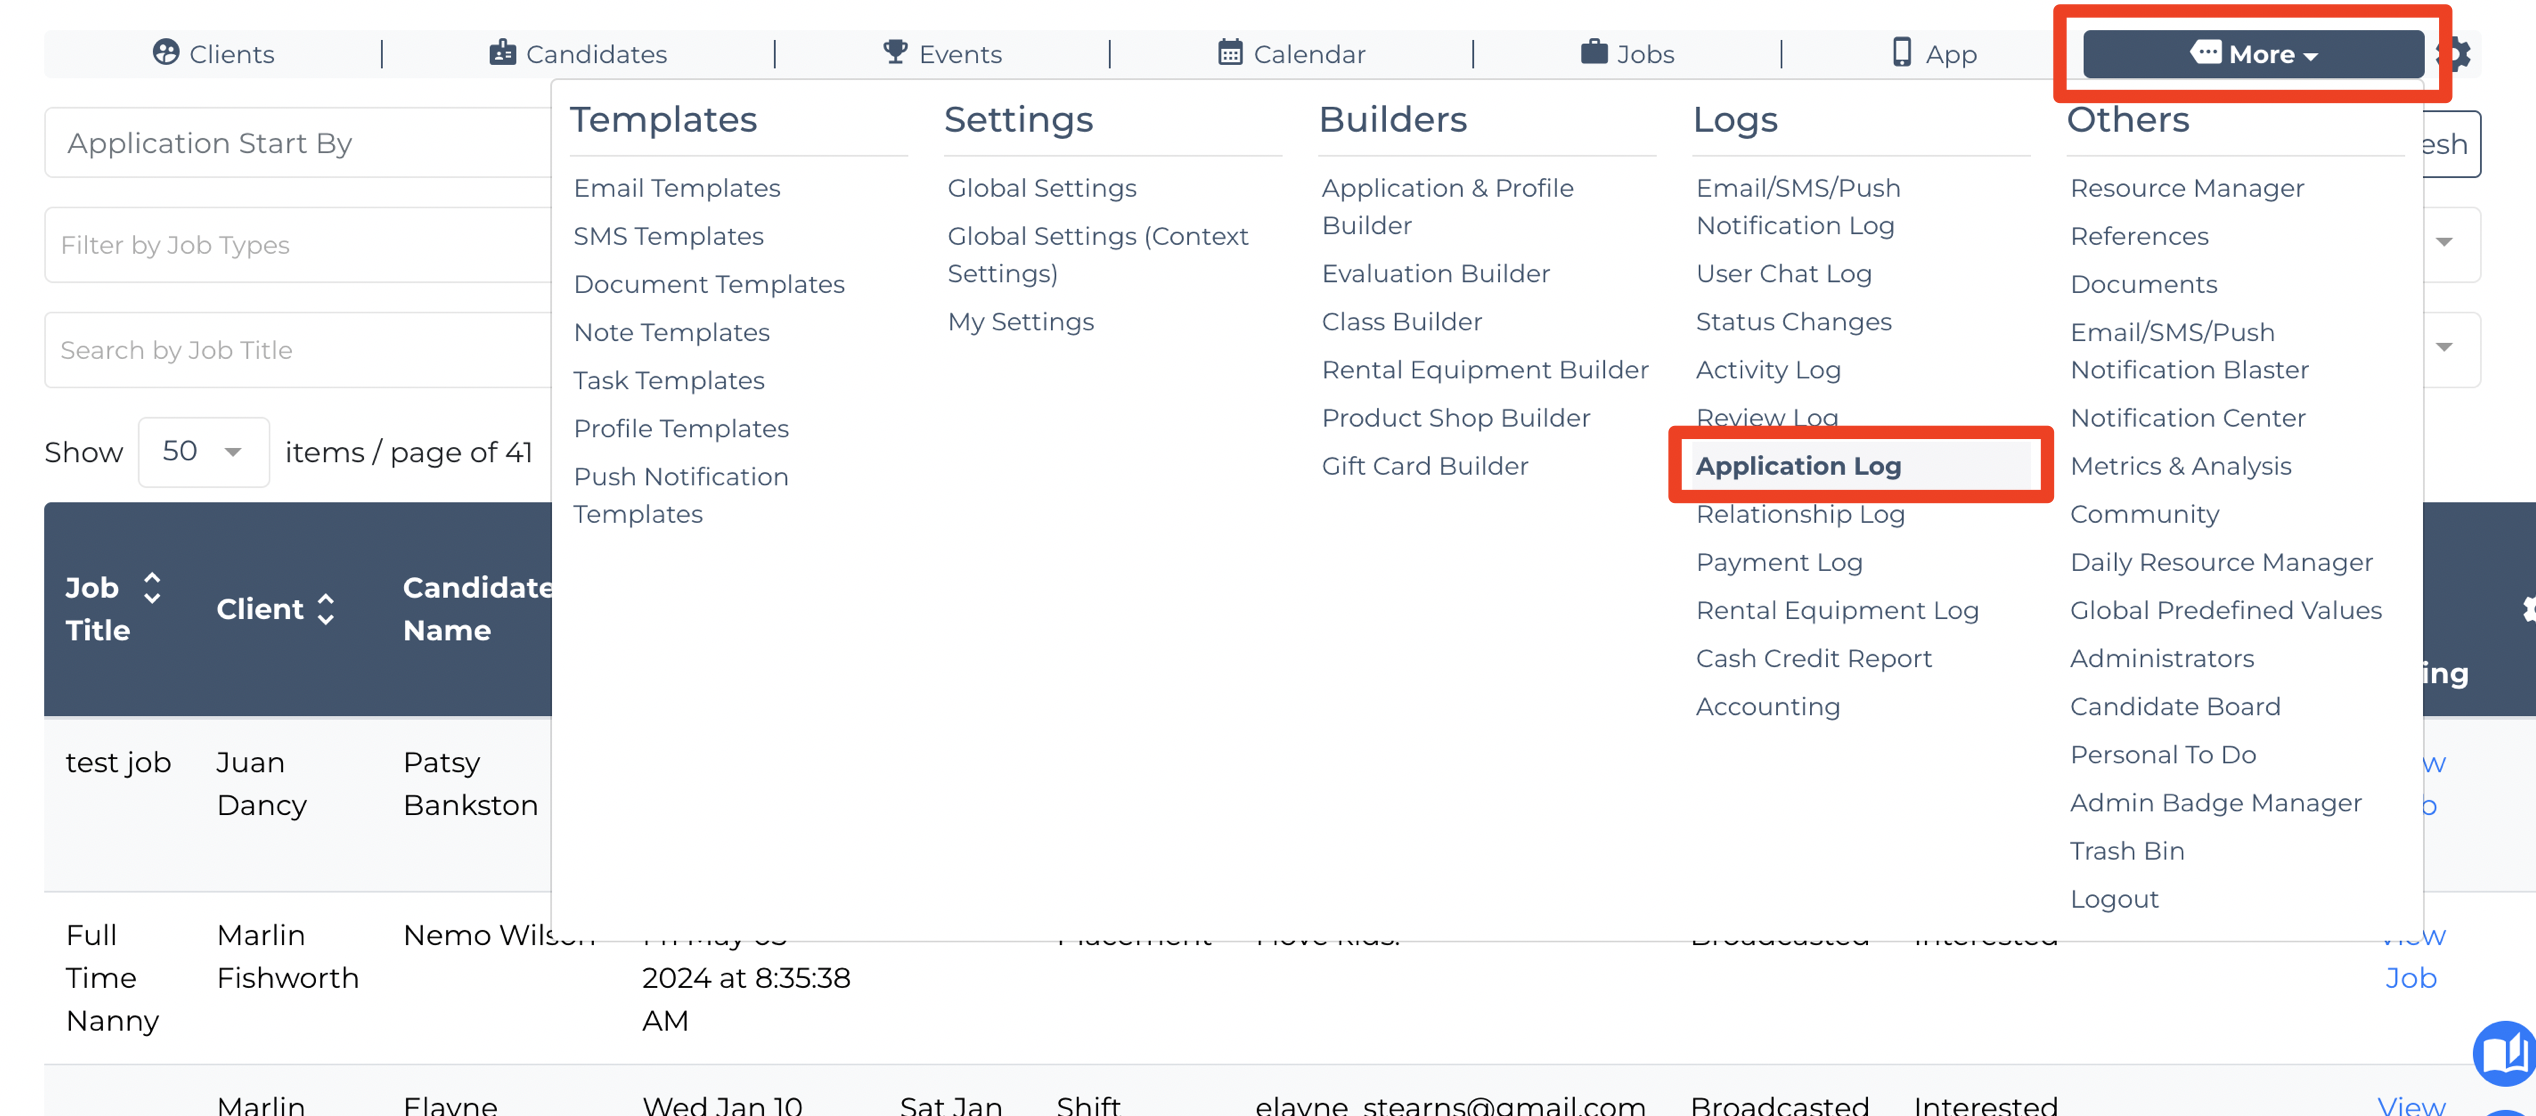Open Trash Bin link

[x=2127, y=851]
